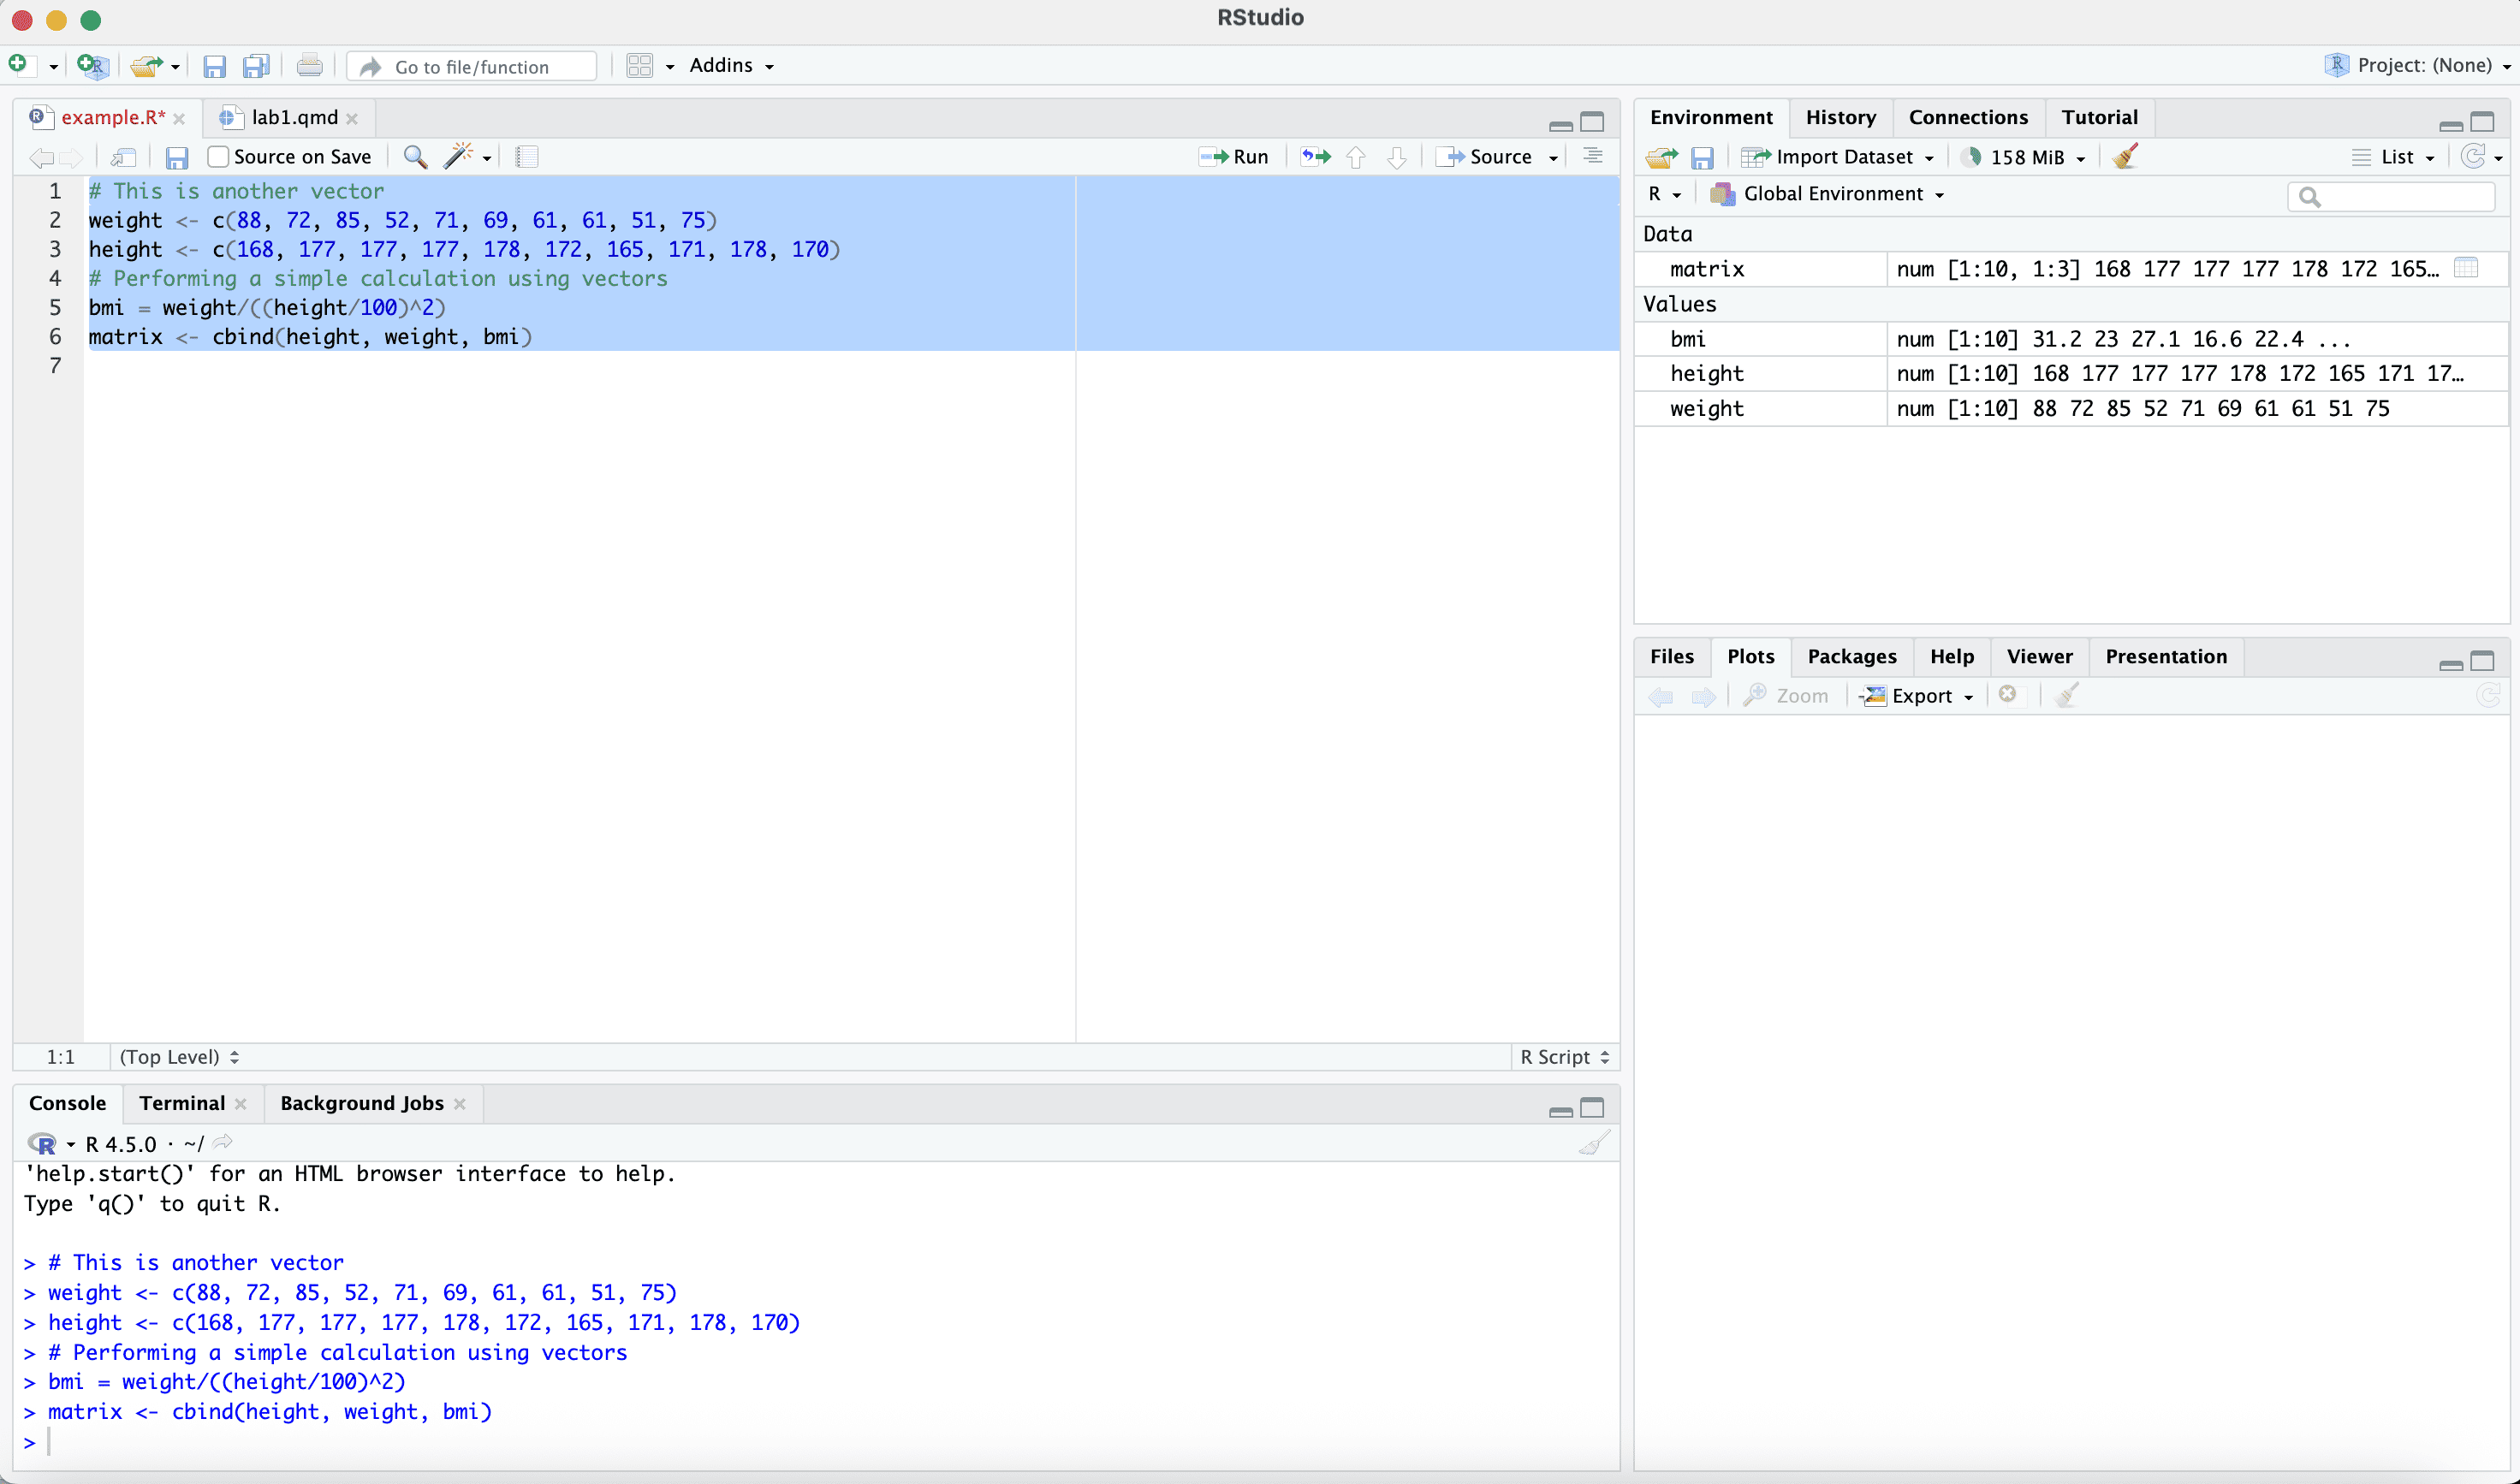Toggle the Source on Save checkbox

[x=218, y=157]
